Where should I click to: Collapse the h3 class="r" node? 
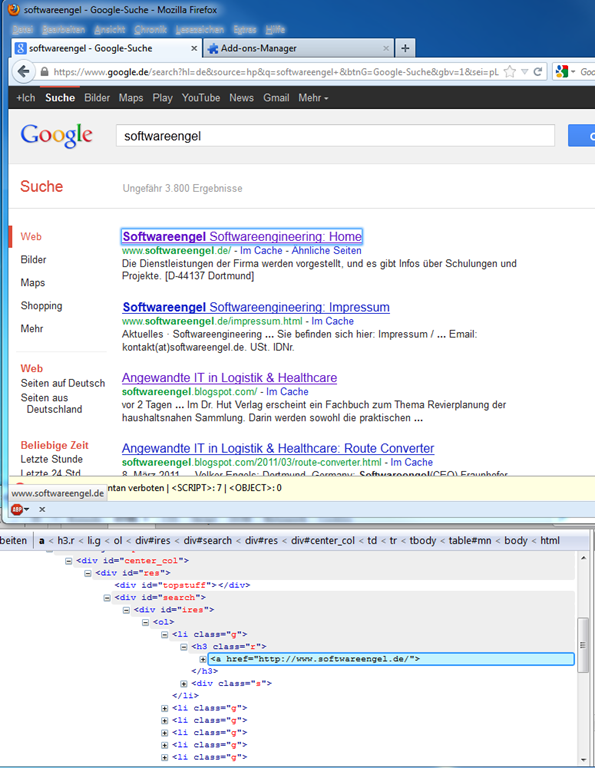(184, 647)
